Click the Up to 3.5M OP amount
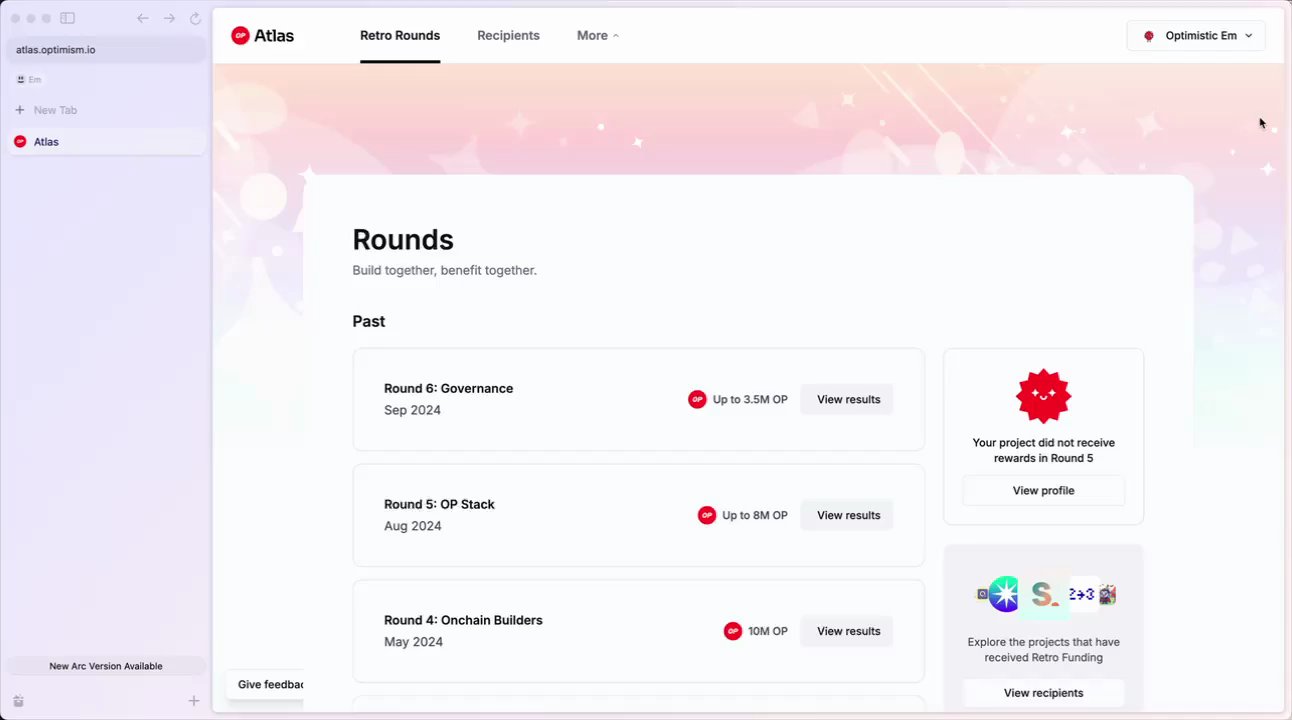 pyautogui.click(x=750, y=399)
